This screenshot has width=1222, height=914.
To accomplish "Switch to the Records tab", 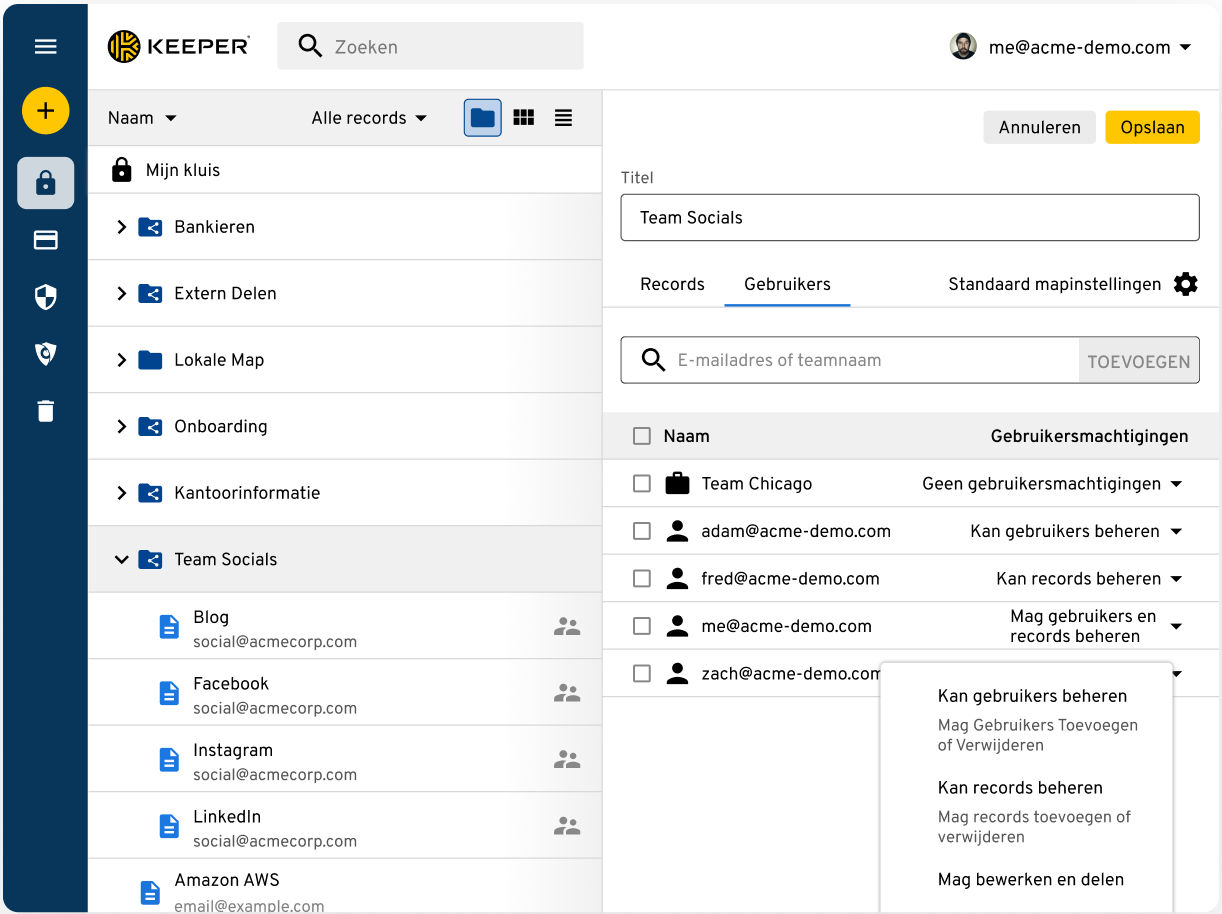I will pyautogui.click(x=672, y=284).
